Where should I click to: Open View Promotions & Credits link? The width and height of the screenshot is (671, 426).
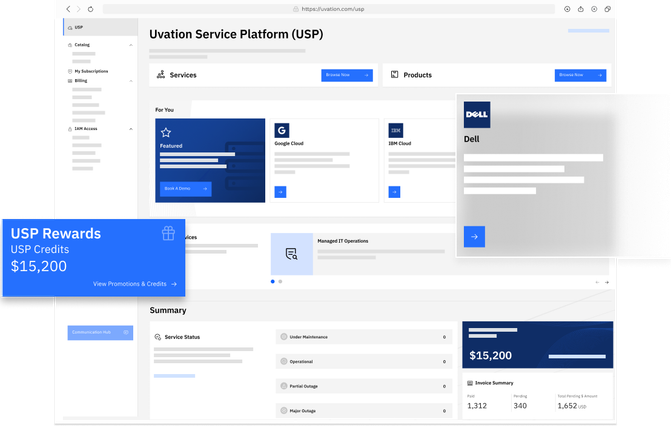134,284
